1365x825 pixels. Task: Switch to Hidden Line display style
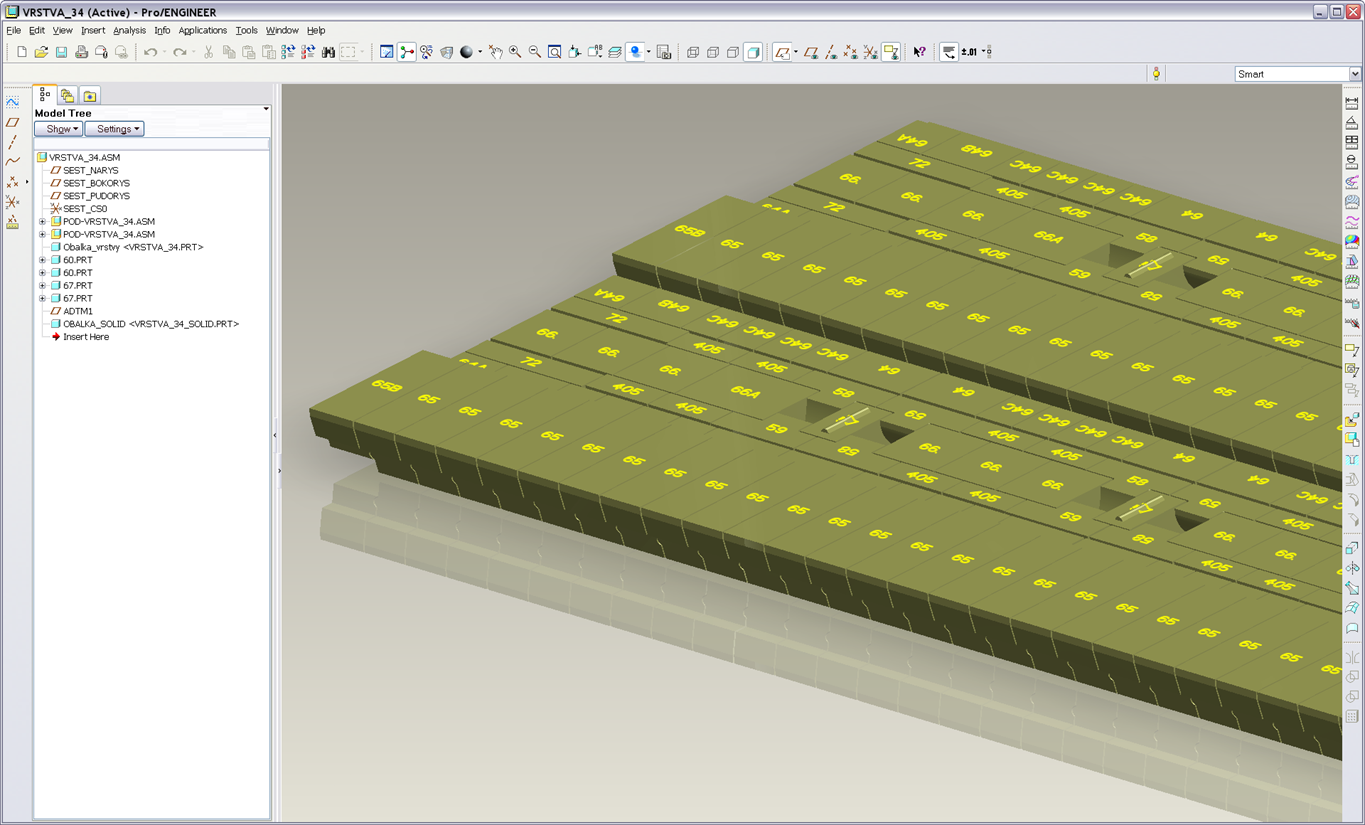[x=713, y=52]
